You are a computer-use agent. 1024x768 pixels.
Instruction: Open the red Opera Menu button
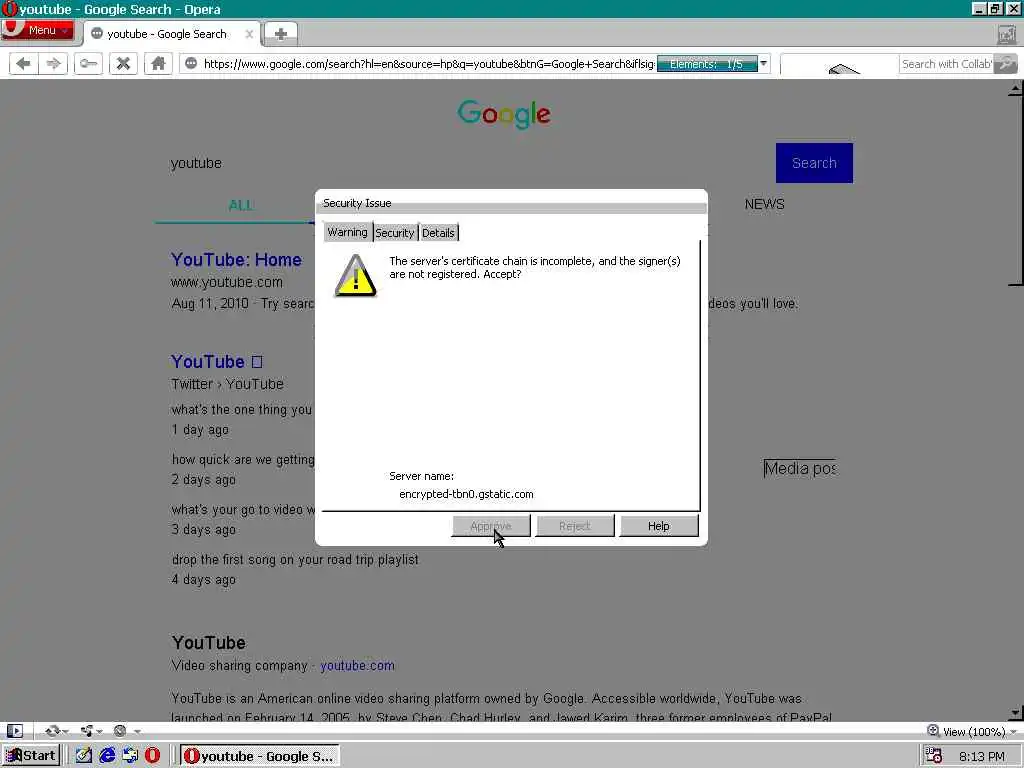(38, 30)
